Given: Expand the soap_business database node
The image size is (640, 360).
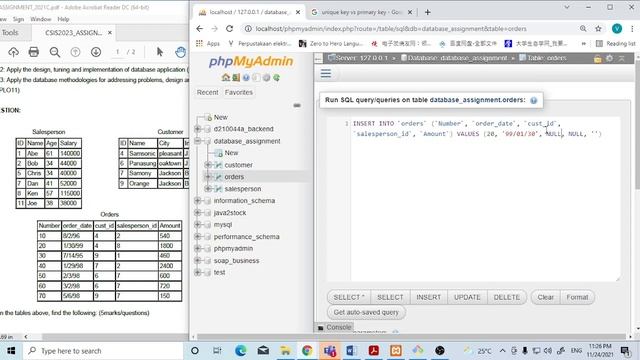Looking at the screenshot, I should [198, 260].
